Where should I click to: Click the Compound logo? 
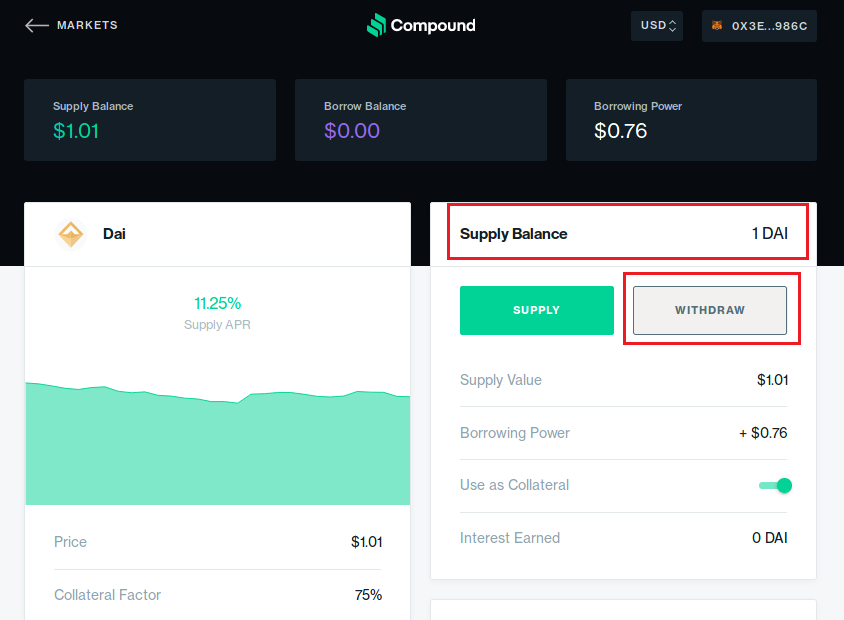(x=421, y=25)
